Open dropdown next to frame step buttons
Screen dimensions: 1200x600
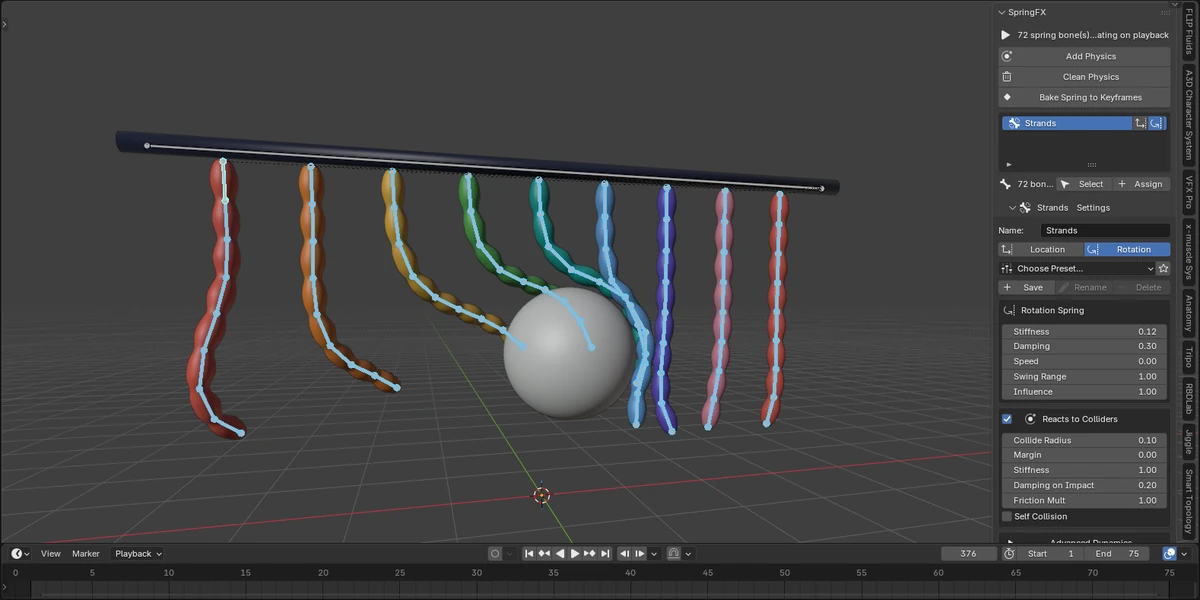click(x=655, y=553)
